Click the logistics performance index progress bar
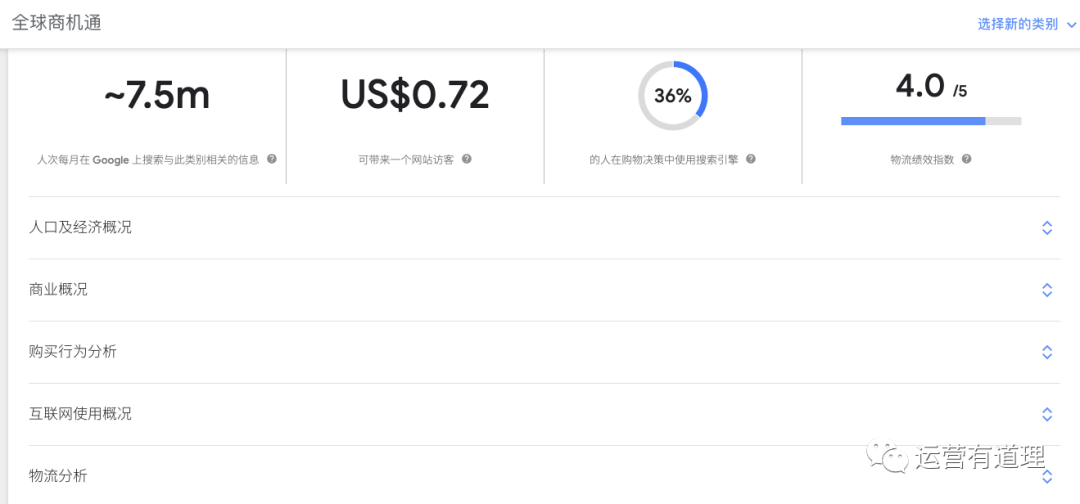This screenshot has height=504, width=1080. click(x=931, y=121)
